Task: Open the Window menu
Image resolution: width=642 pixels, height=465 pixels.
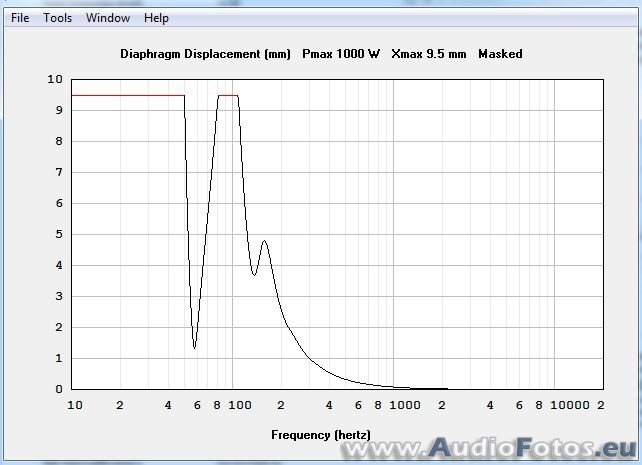Action: coord(108,18)
